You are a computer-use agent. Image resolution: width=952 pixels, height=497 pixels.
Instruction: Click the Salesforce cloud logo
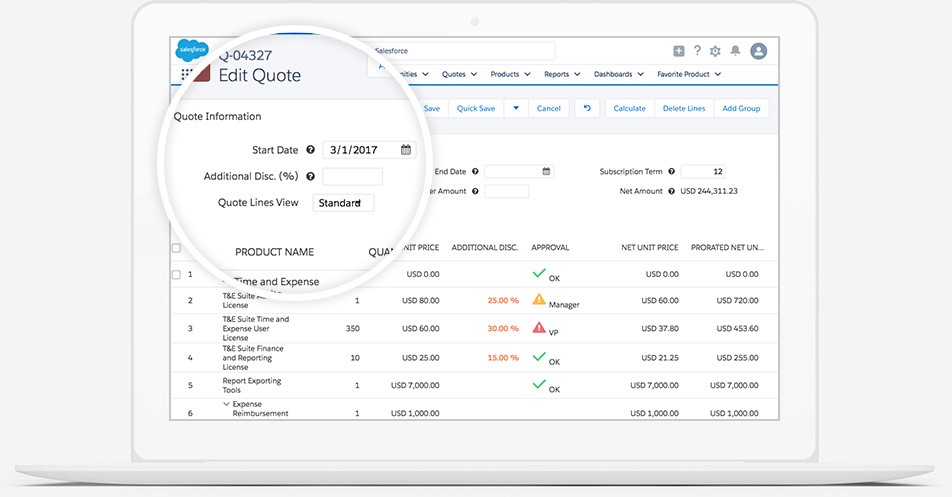click(192, 50)
